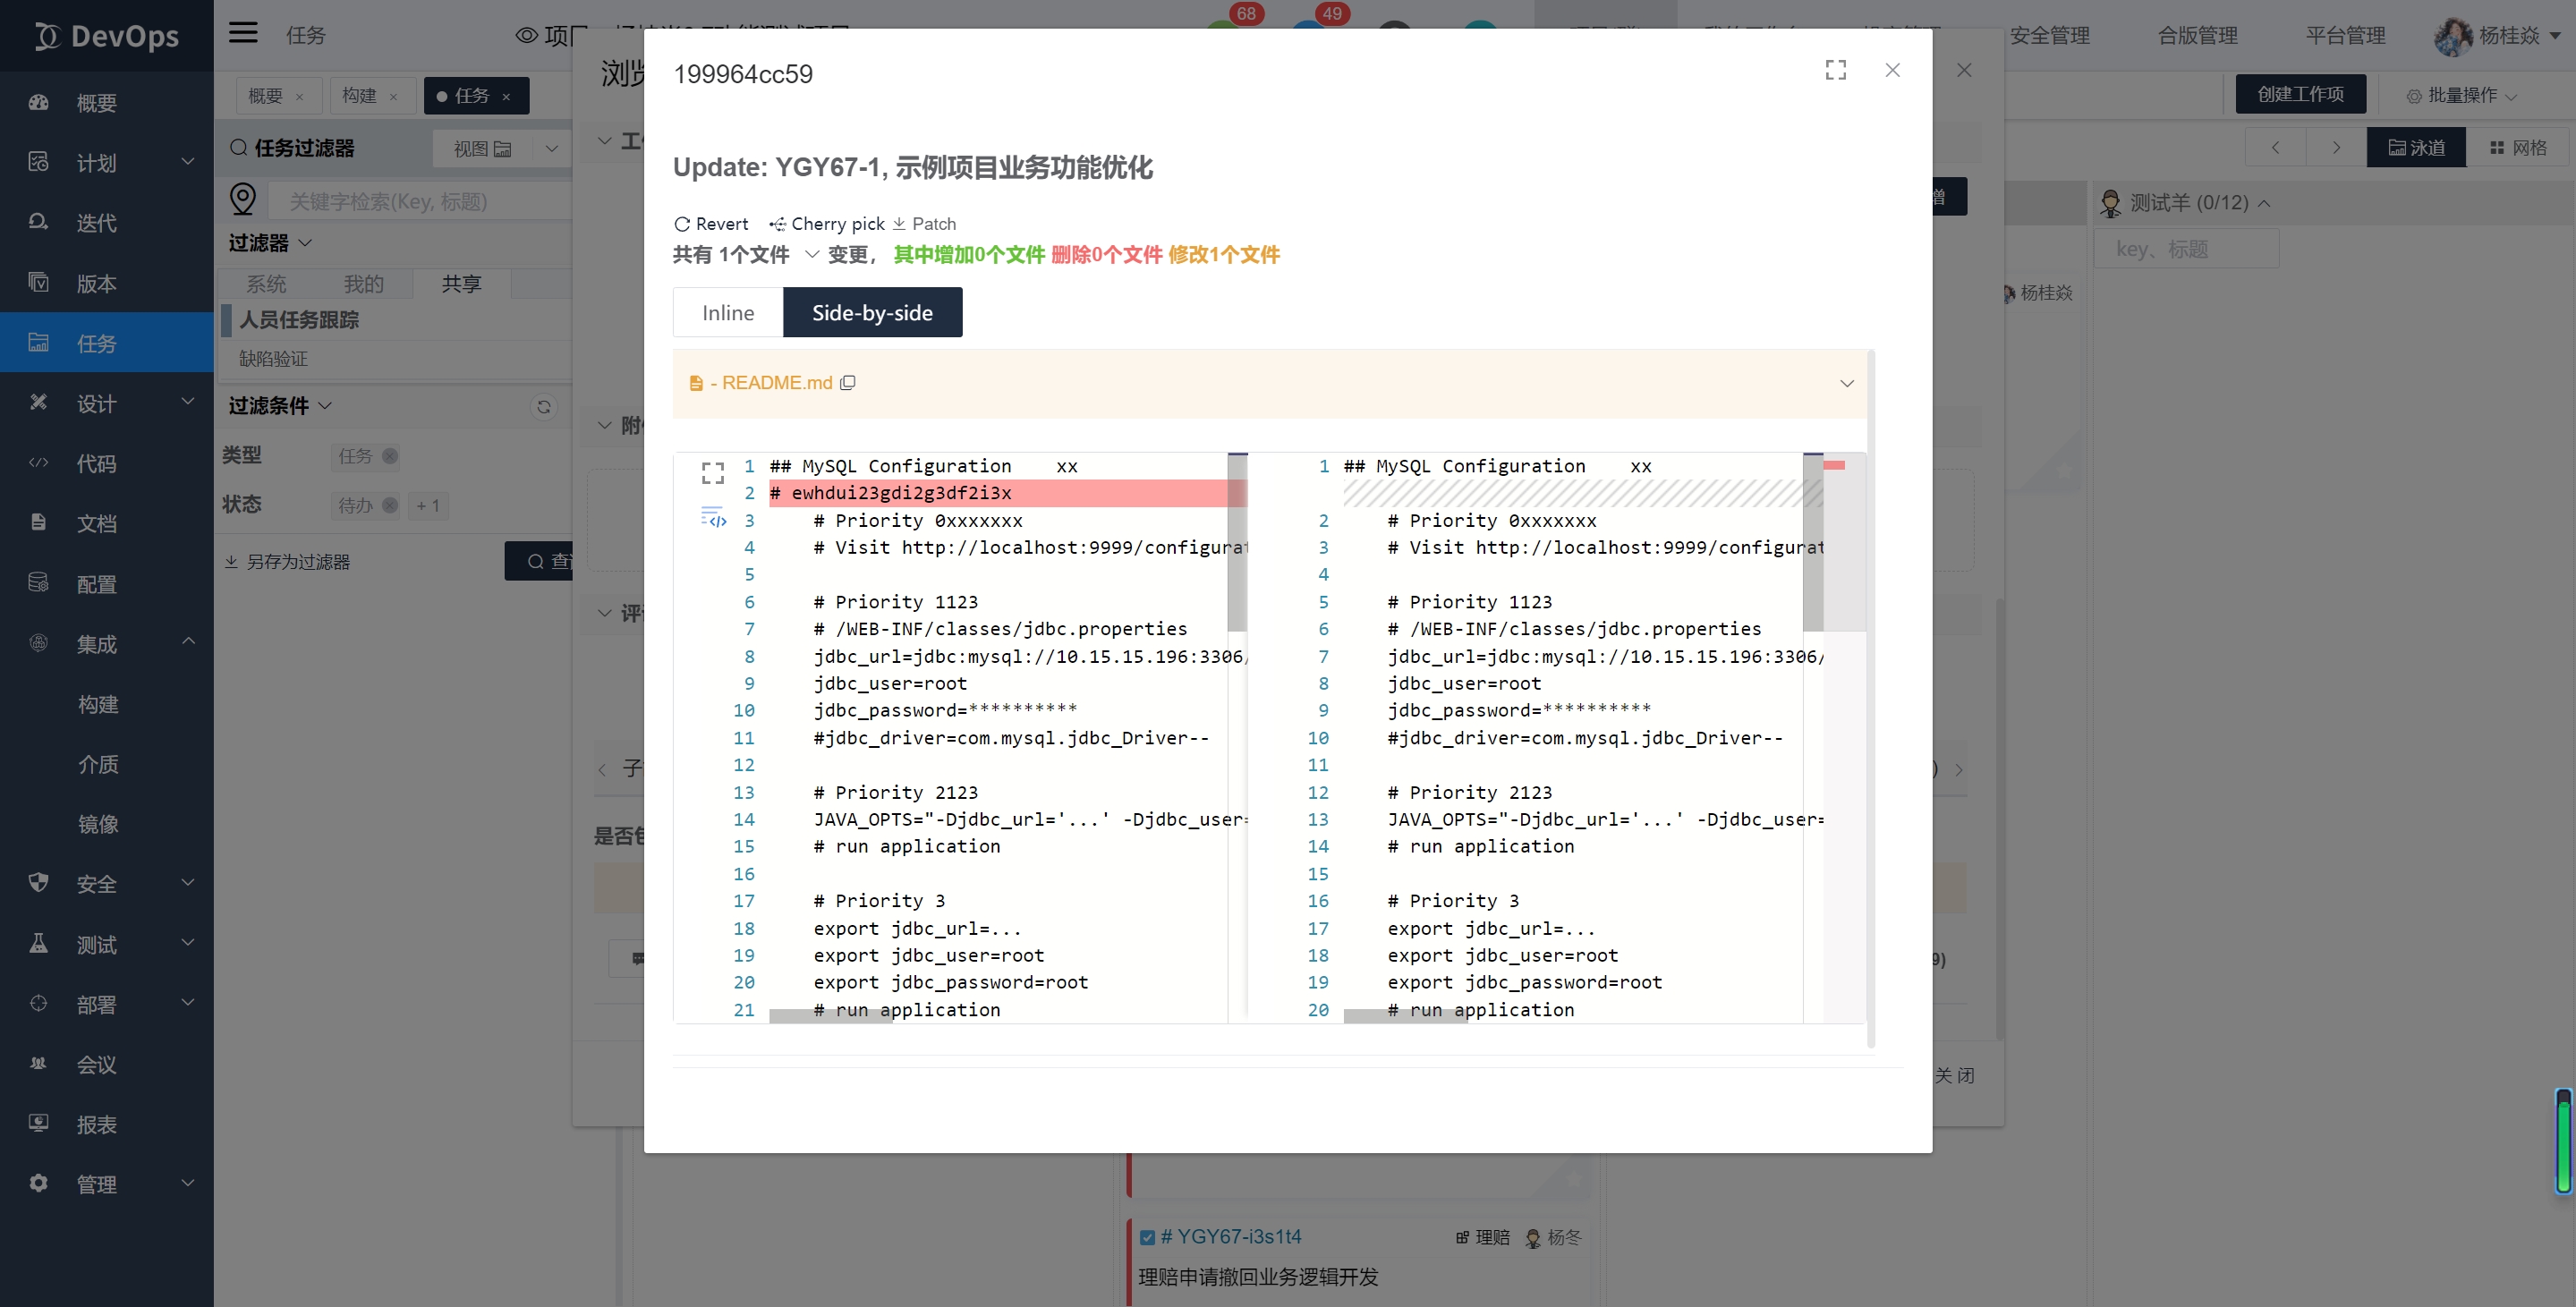Click the 创建工作项 button
Image resolution: width=2576 pixels, height=1307 pixels.
coord(2300,94)
